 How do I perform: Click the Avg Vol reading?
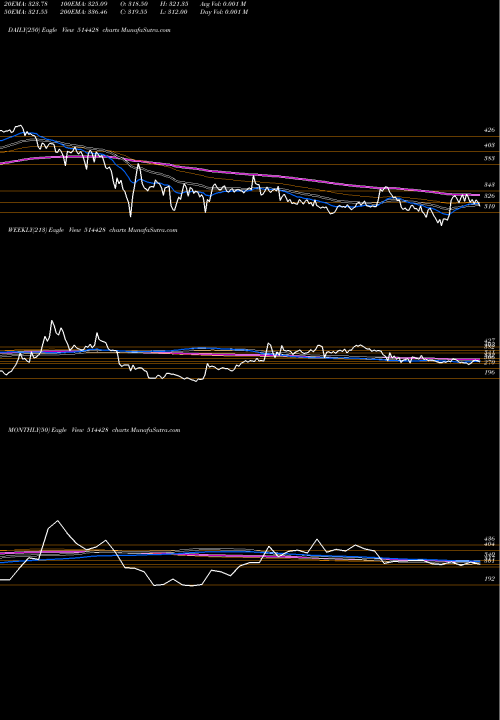pos(224,4)
